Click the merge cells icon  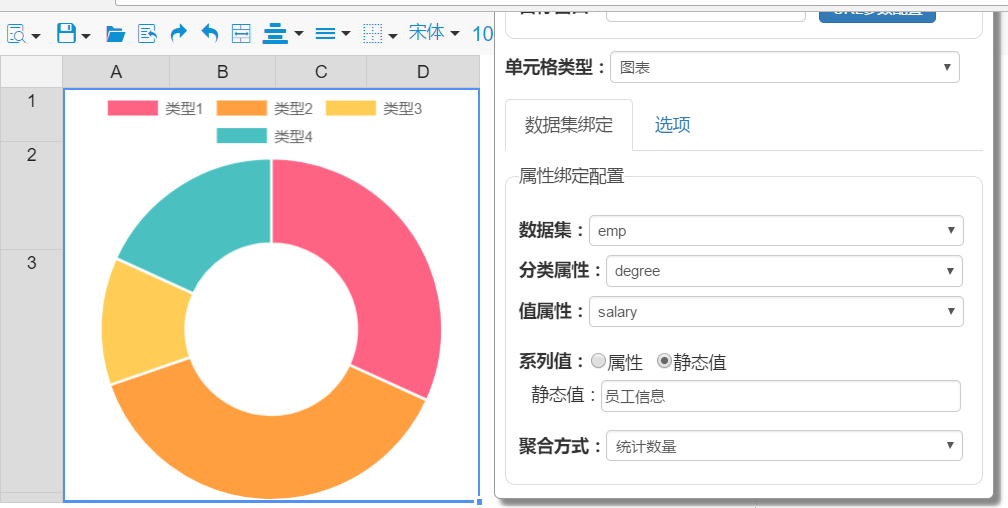[x=241, y=33]
